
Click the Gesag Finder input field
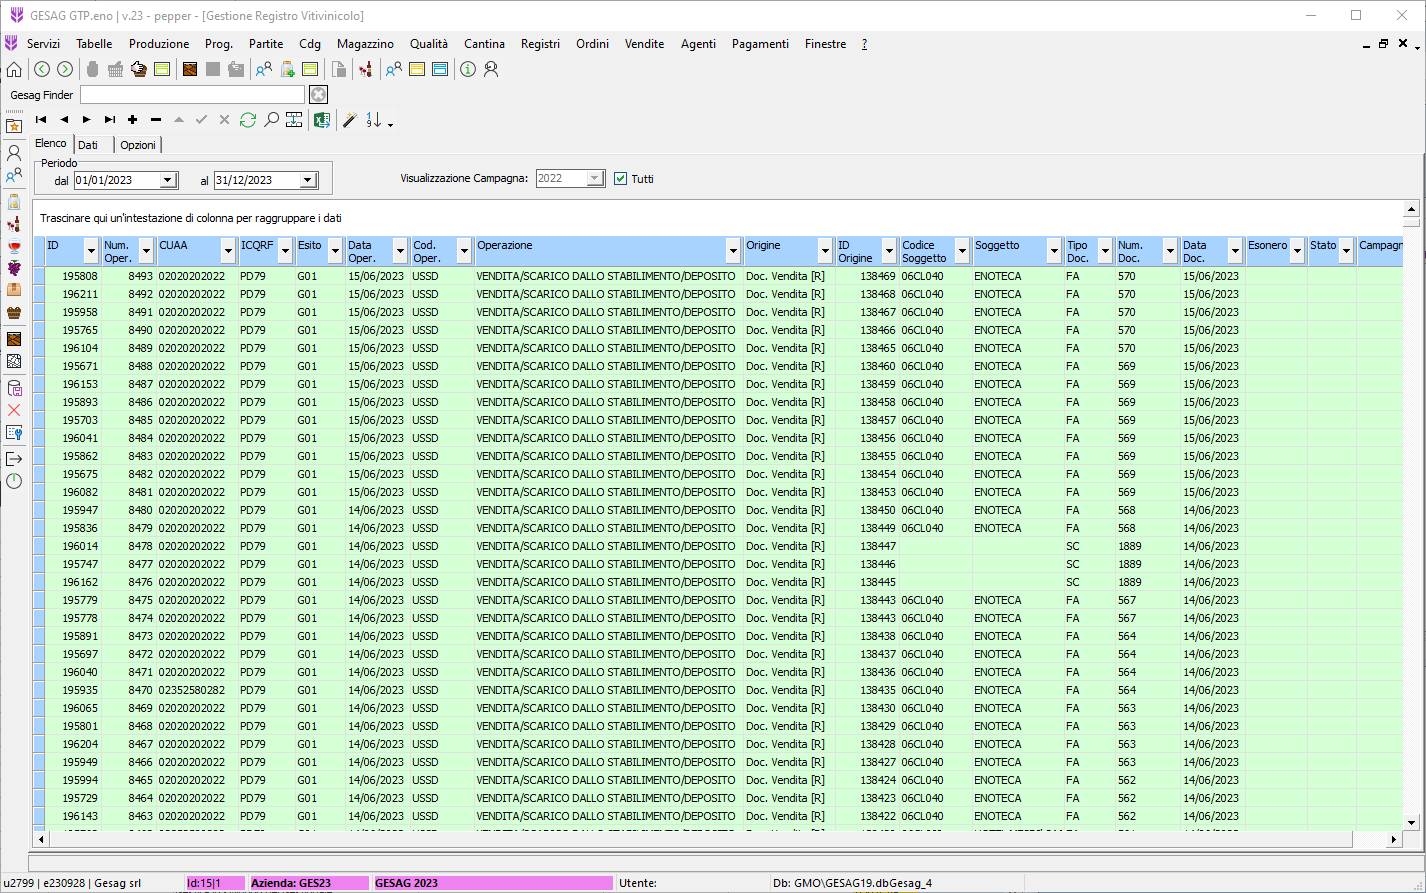192,94
